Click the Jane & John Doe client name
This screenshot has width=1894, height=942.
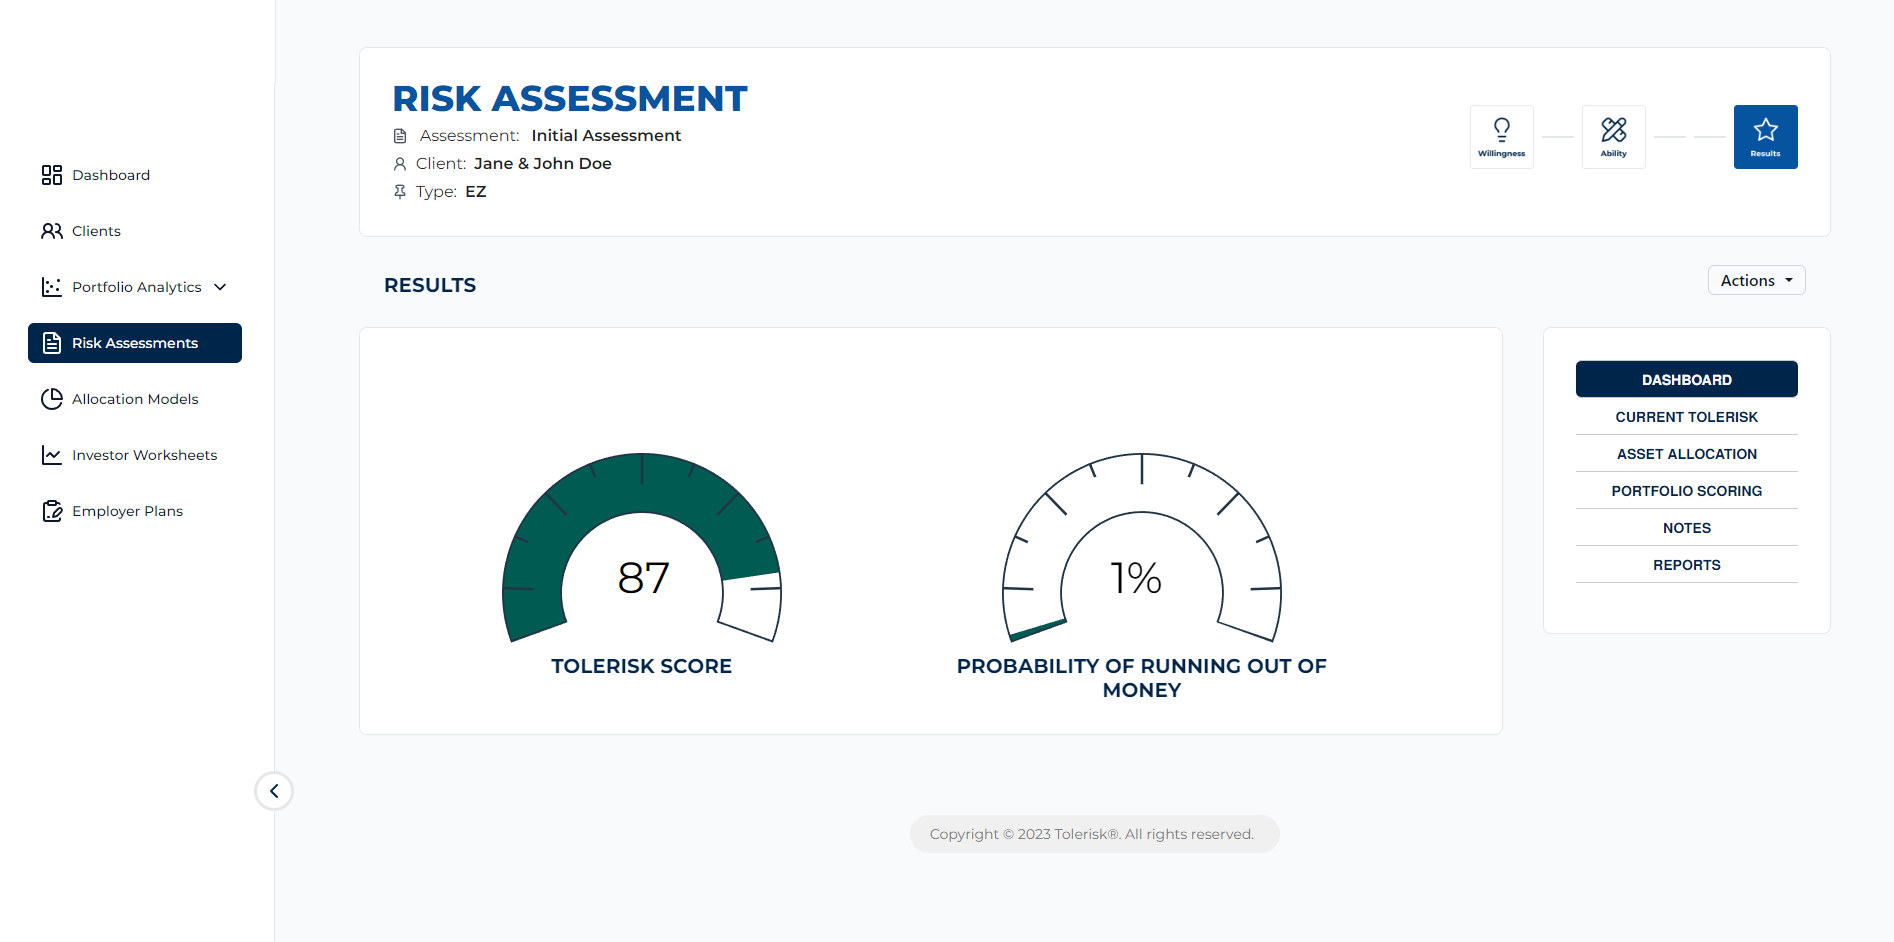543,164
